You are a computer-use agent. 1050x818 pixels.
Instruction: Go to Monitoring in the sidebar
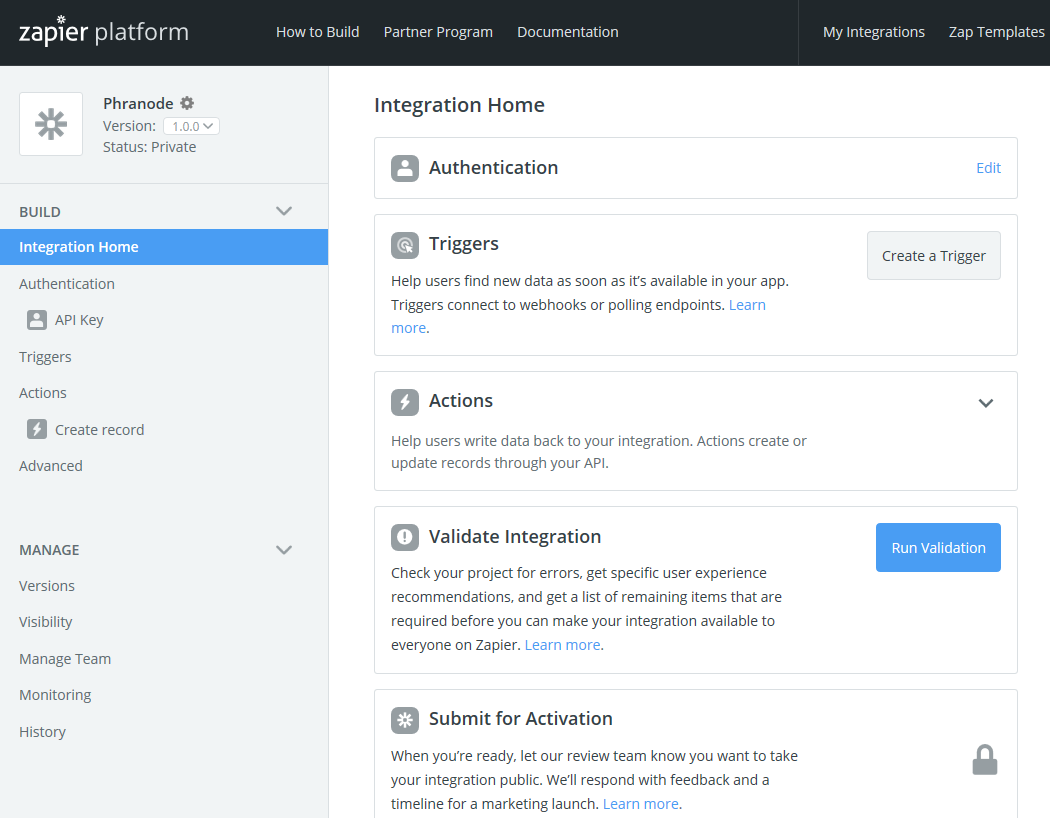[x=55, y=695]
